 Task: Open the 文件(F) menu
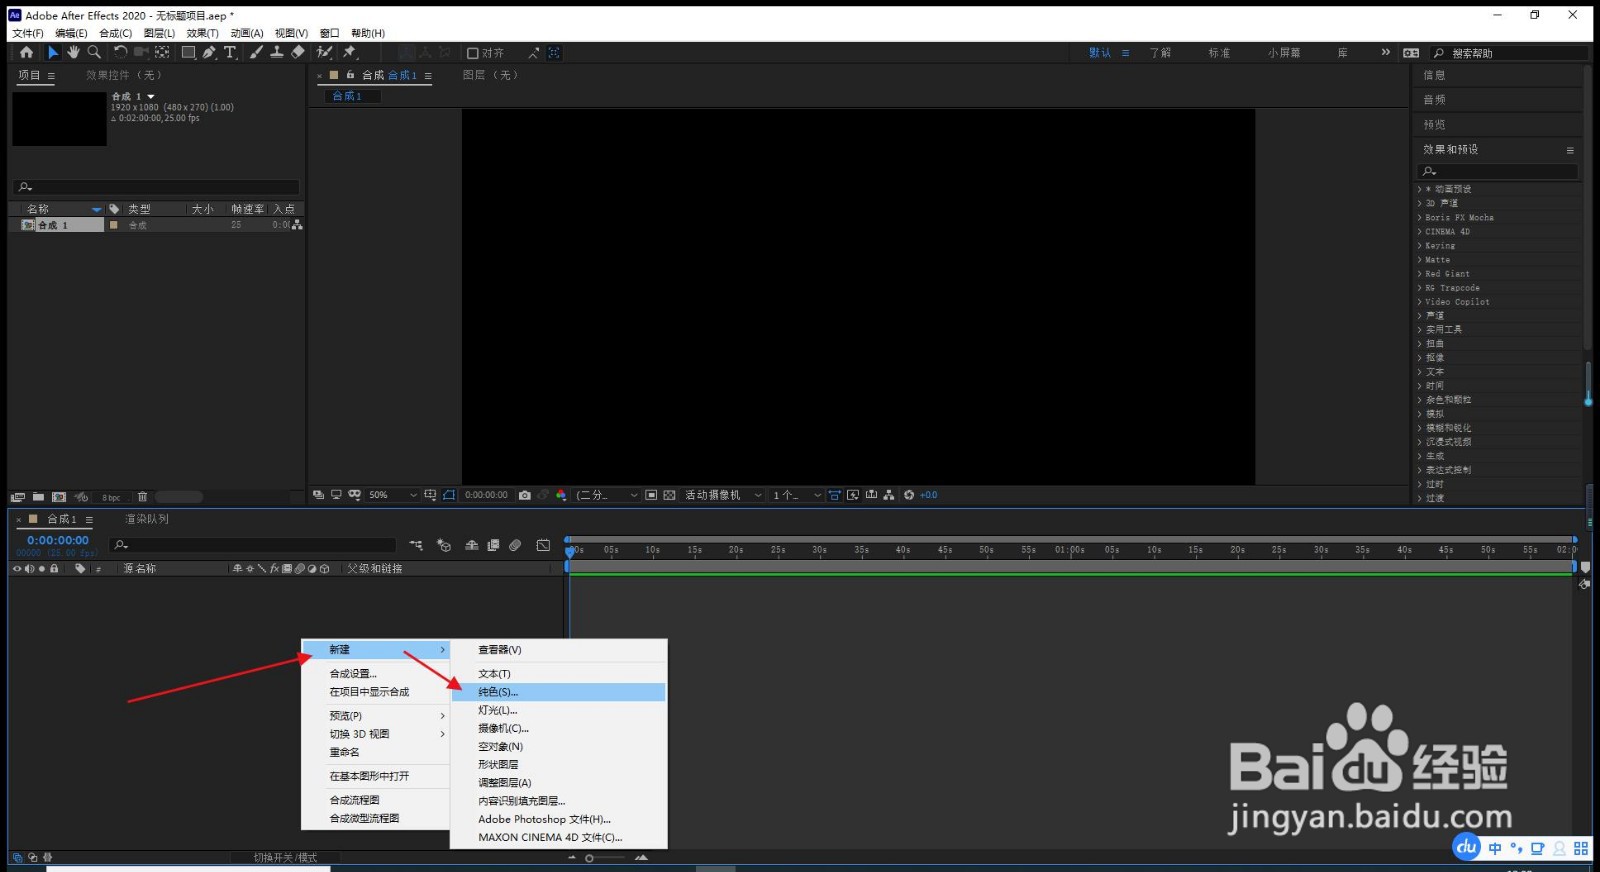tap(27, 33)
